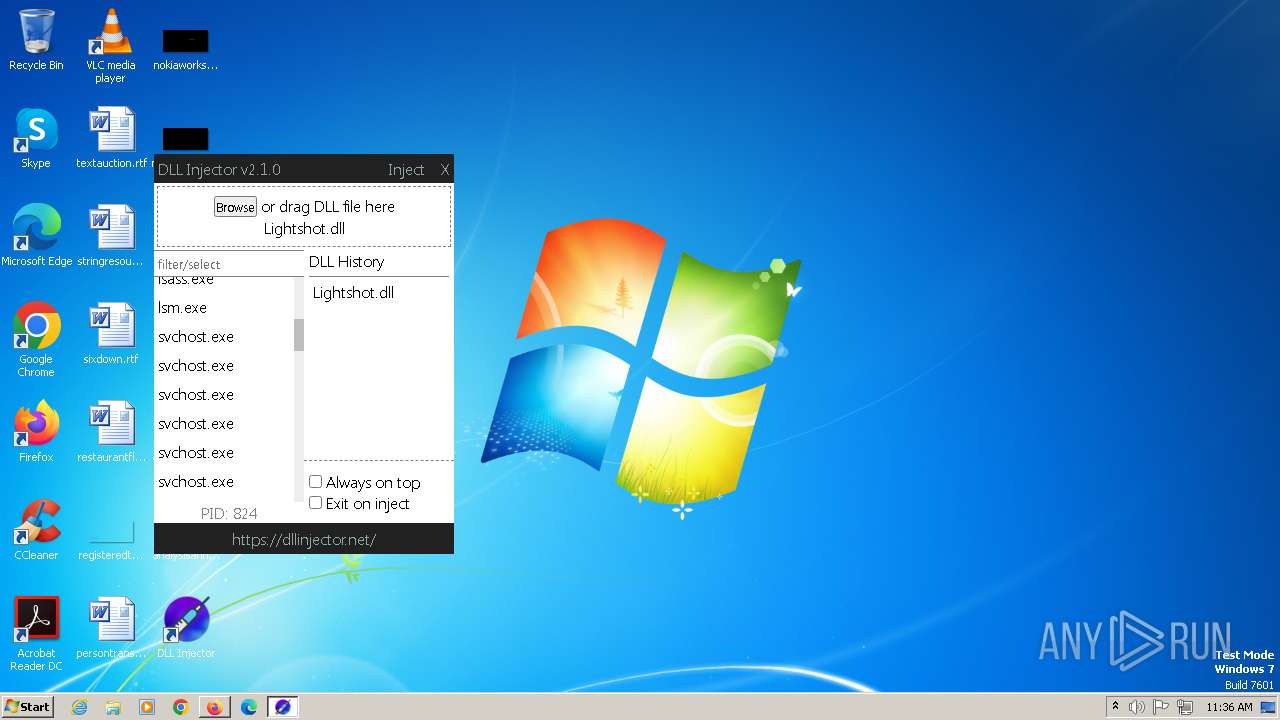
Task: Open the dllinjector.net link
Action: 304,539
